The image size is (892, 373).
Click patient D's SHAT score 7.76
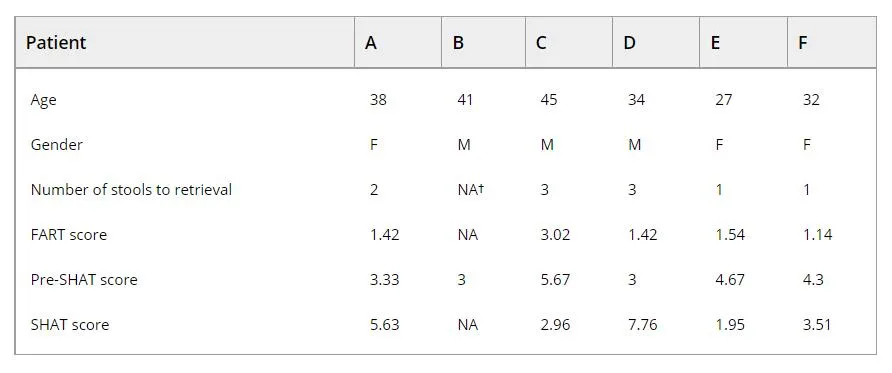pyautogui.click(x=642, y=324)
